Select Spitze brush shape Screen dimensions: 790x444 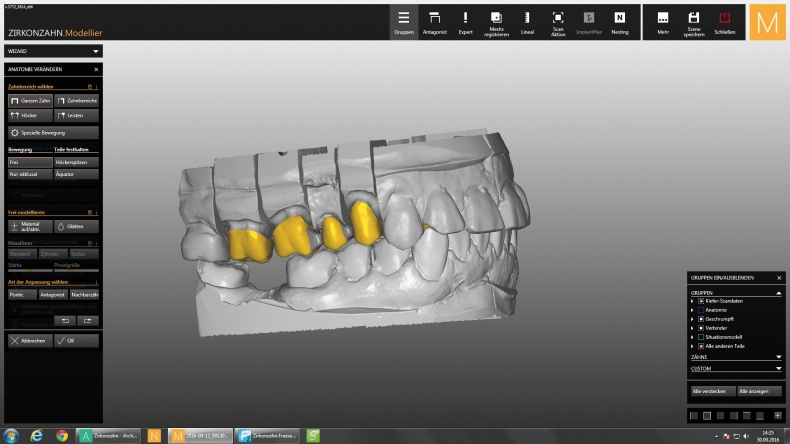(x=84, y=254)
